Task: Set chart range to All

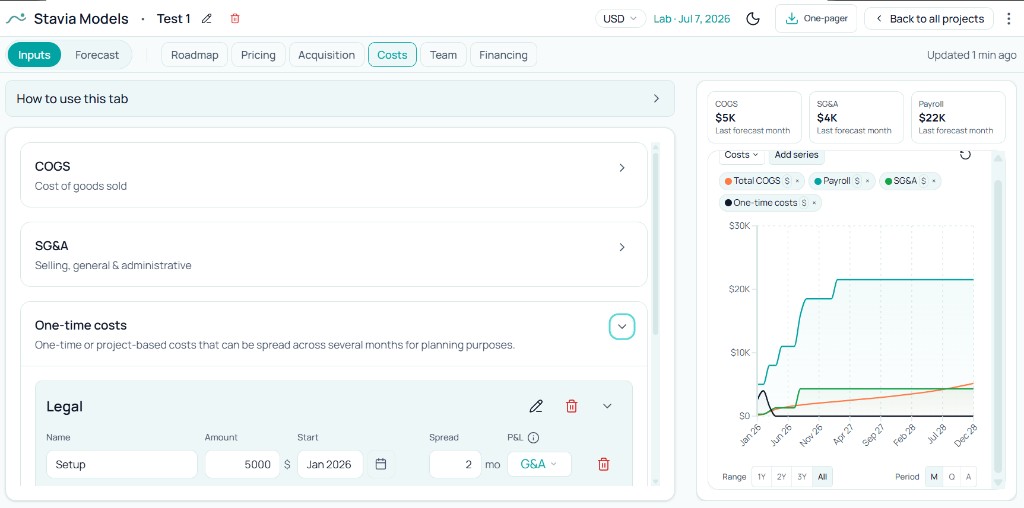Action: tap(822, 477)
